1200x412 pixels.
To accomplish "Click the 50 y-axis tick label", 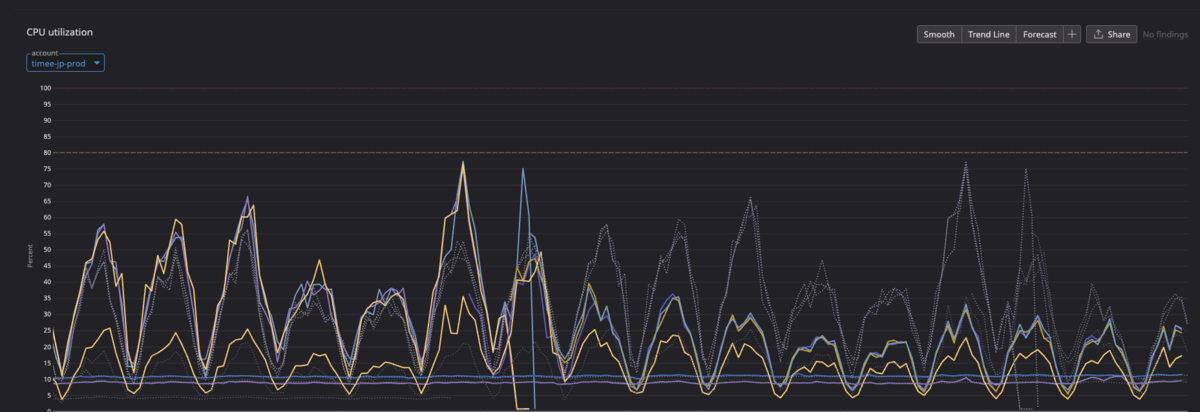I will [x=46, y=250].
